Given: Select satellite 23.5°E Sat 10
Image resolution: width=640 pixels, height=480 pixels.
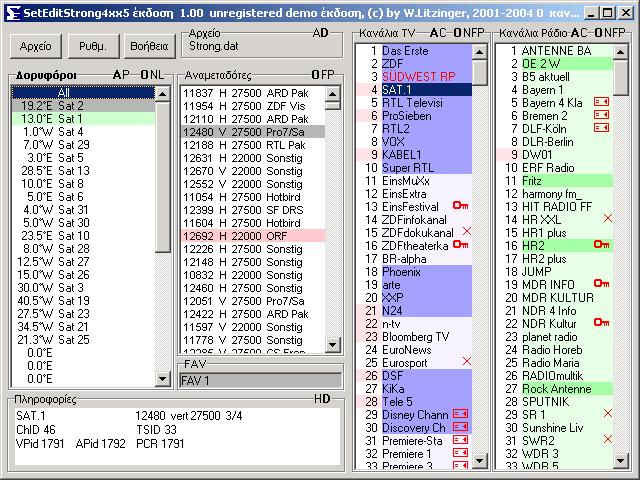Looking at the screenshot, I should click(84, 236).
